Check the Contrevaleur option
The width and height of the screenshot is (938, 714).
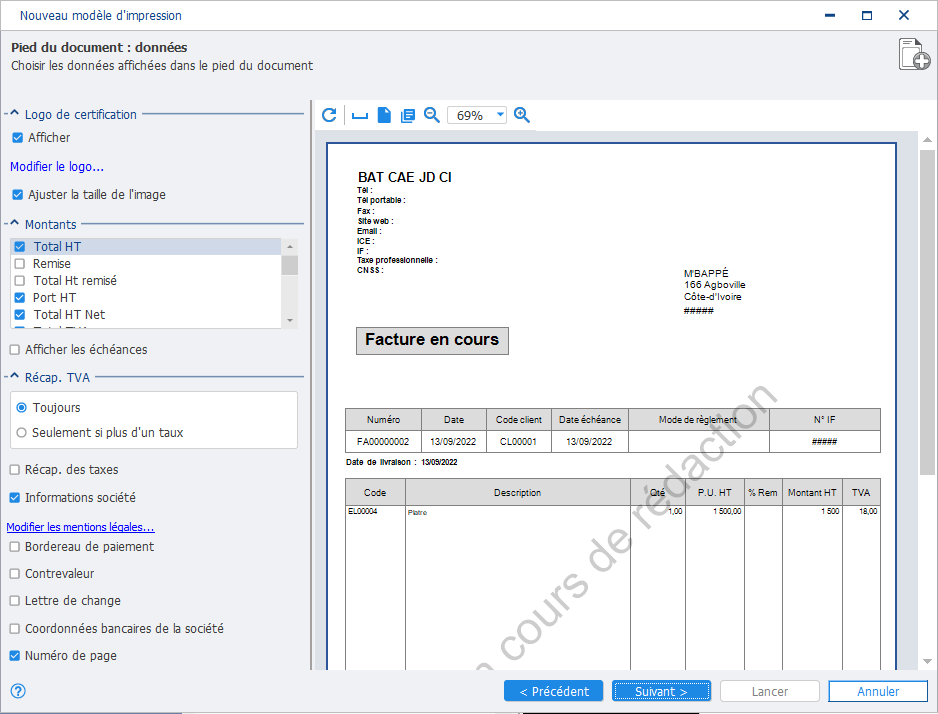15,573
